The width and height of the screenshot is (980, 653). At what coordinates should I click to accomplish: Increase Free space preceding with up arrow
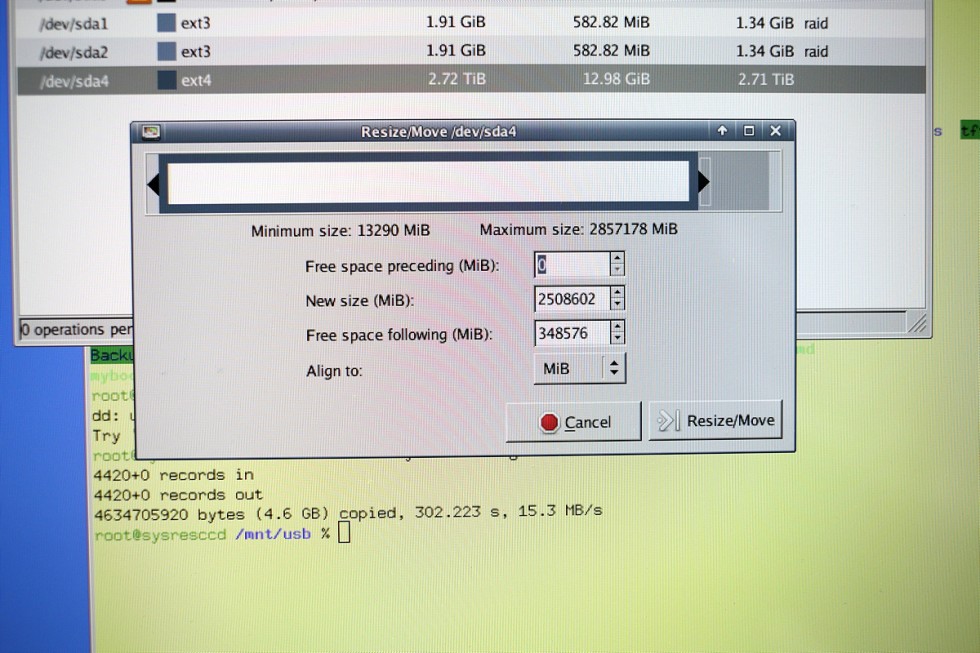click(617, 259)
